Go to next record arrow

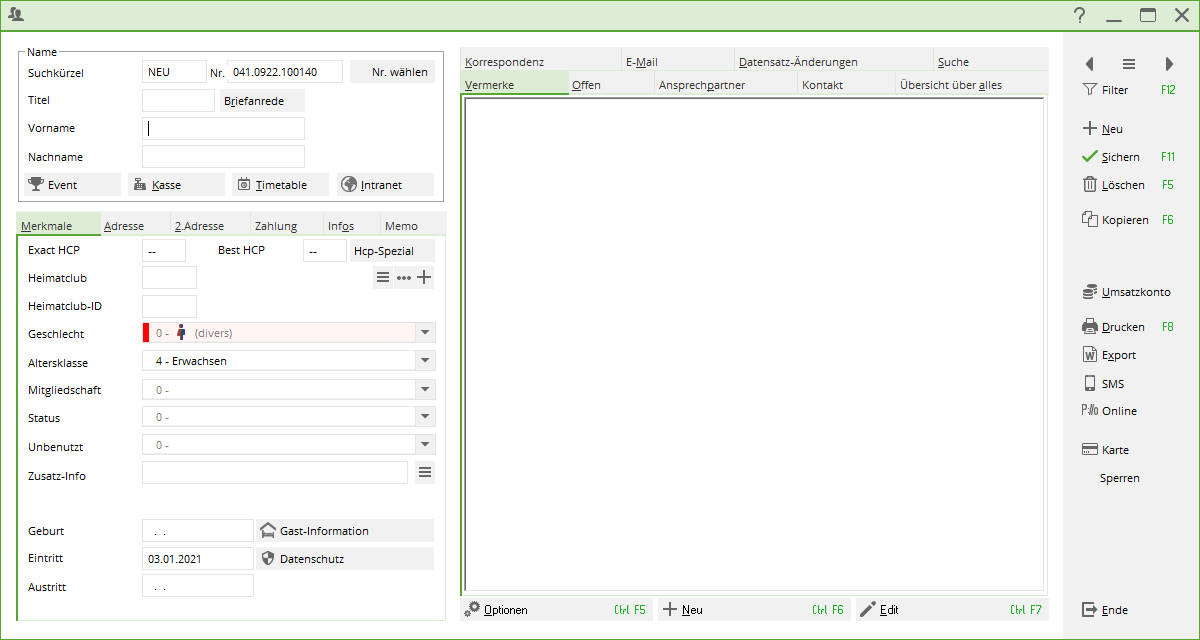tap(1169, 64)
